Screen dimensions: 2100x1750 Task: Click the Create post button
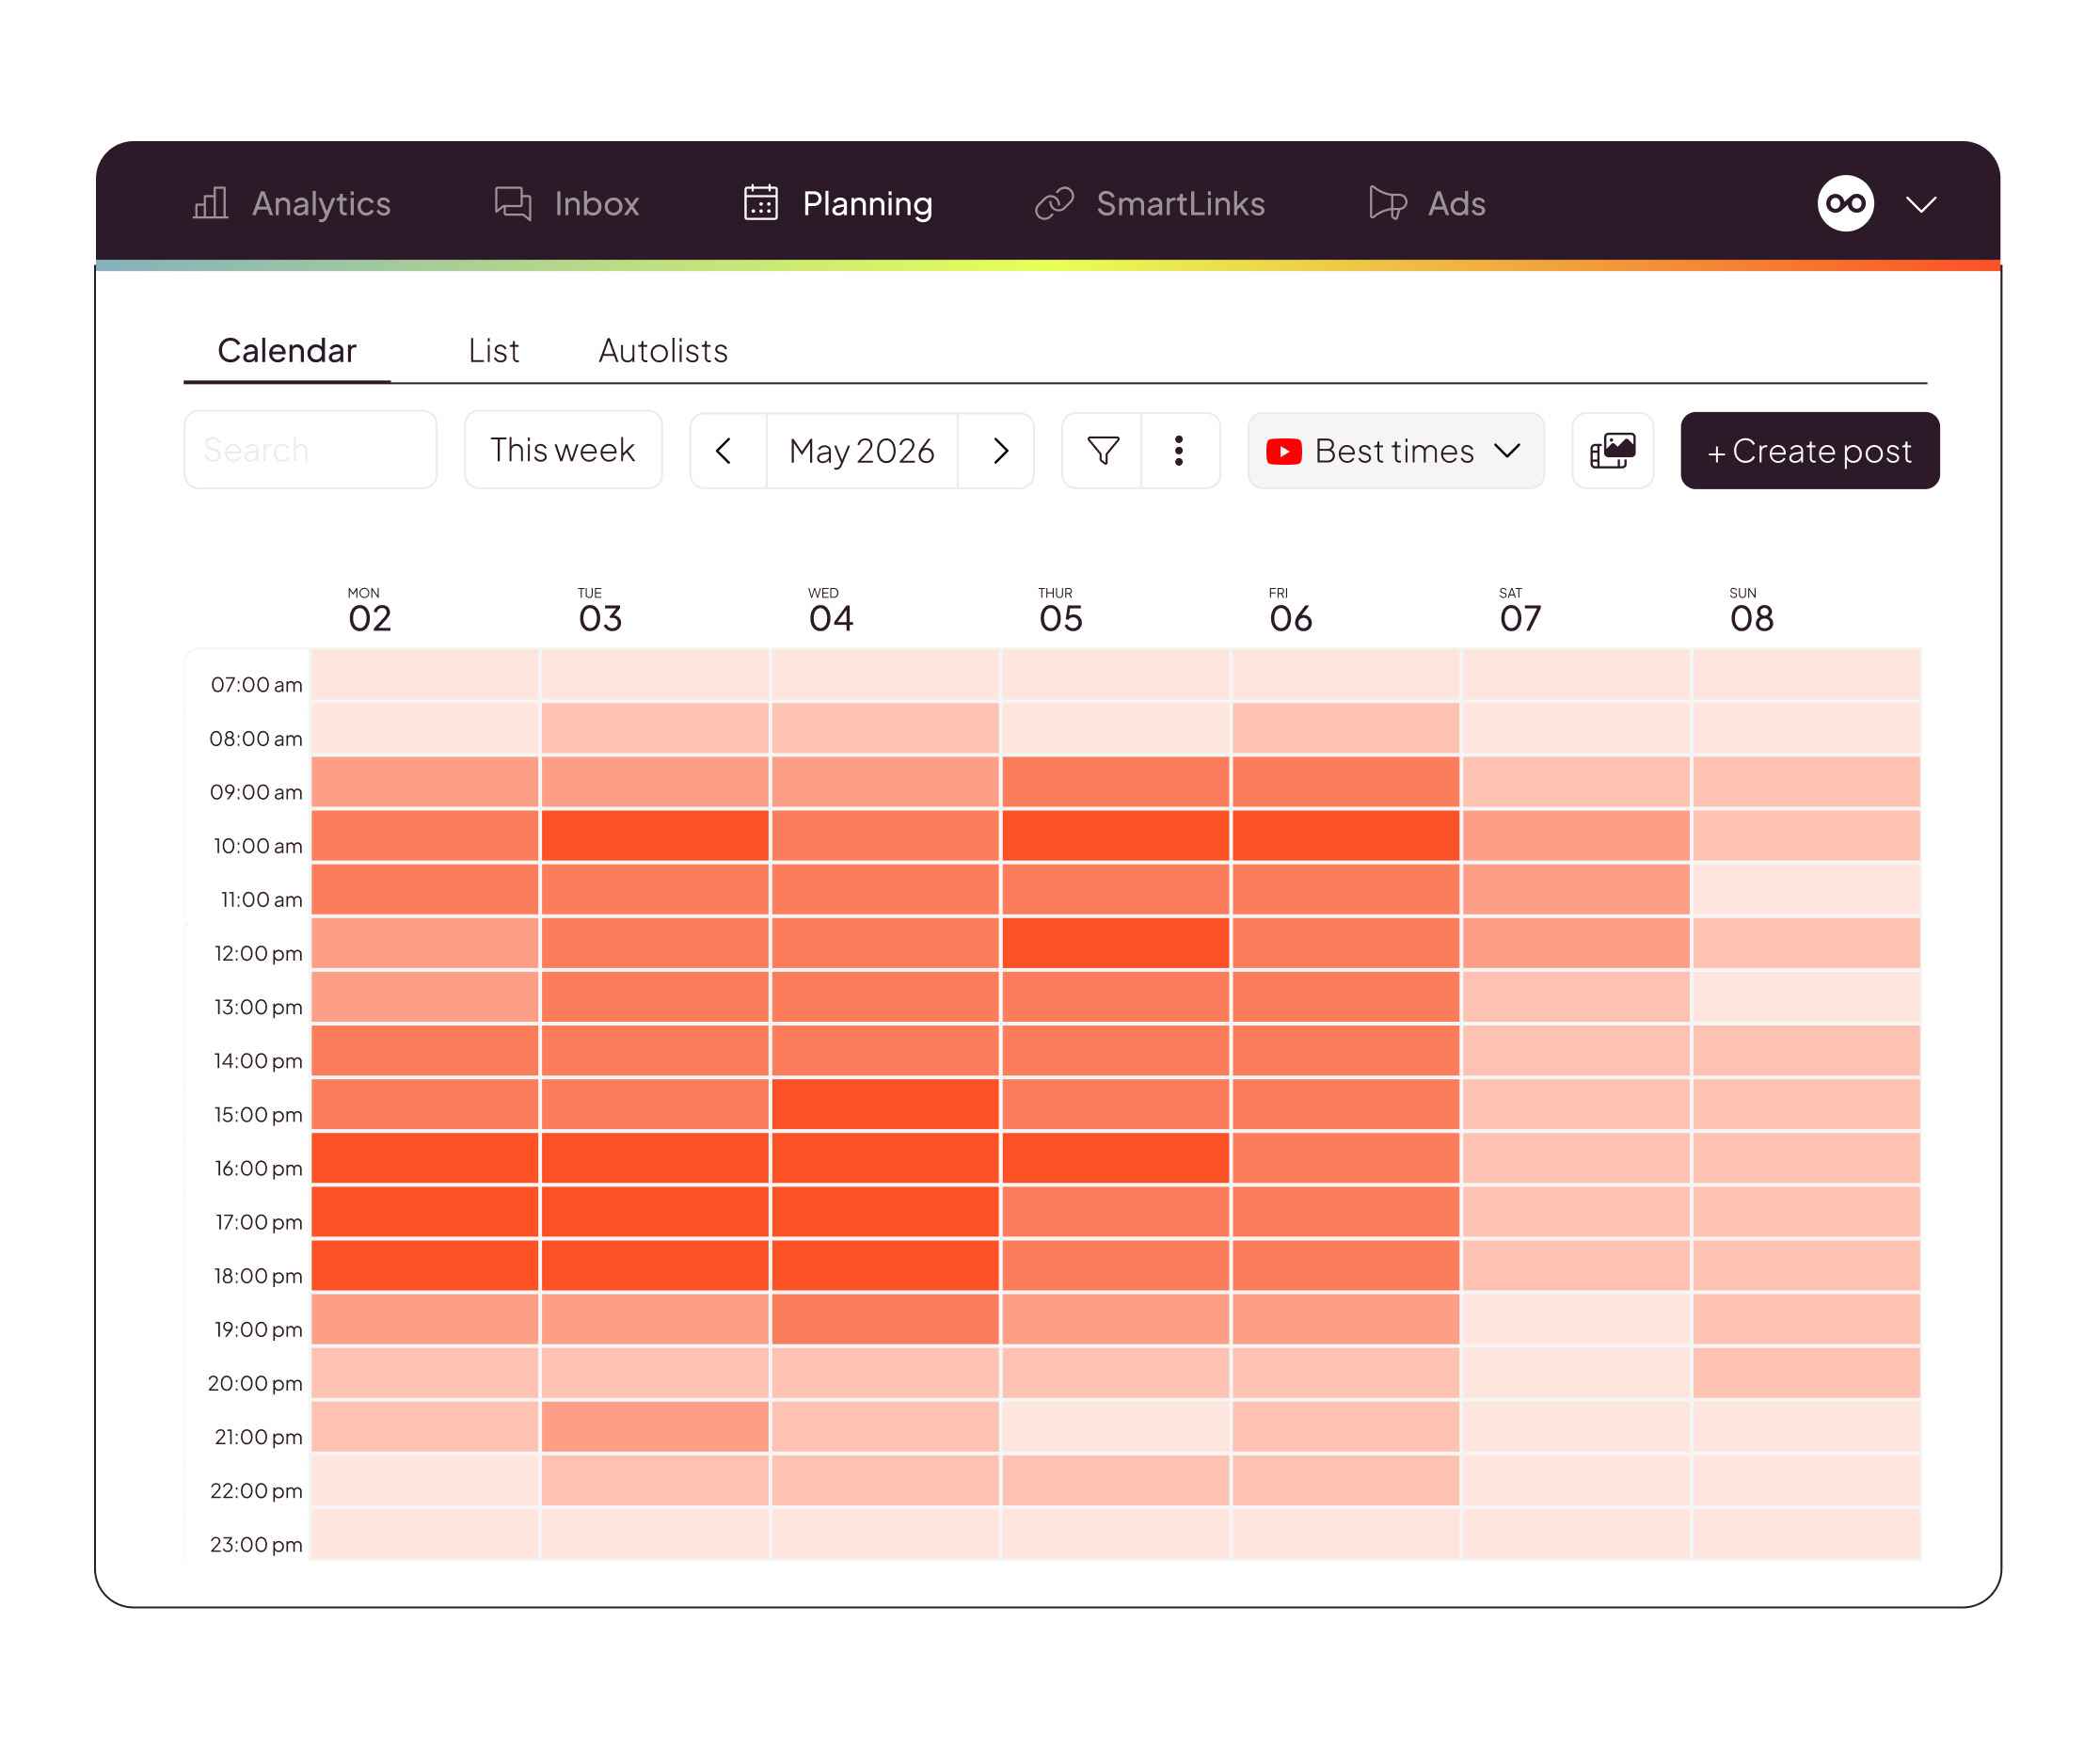click(1810, 451)
